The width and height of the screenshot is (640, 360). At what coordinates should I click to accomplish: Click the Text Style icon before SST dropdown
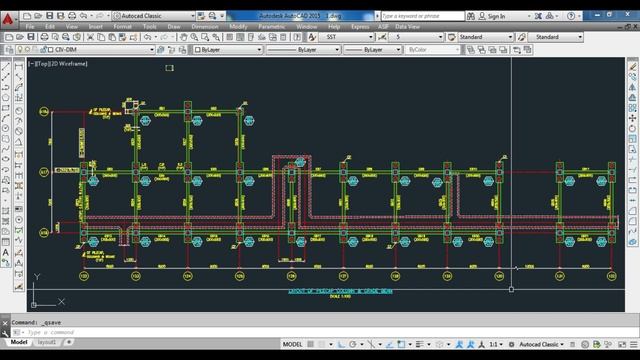point(312,37)
